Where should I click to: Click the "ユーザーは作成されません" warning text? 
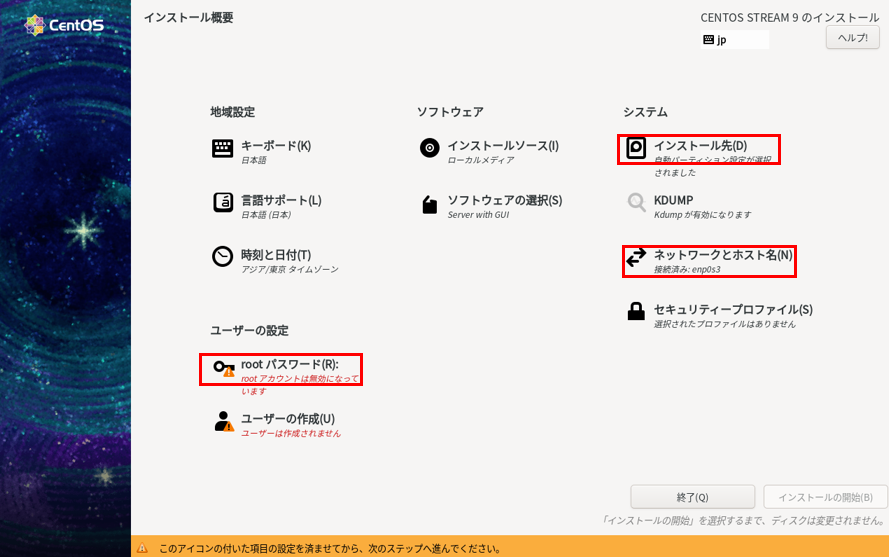(x=291, y=433)
